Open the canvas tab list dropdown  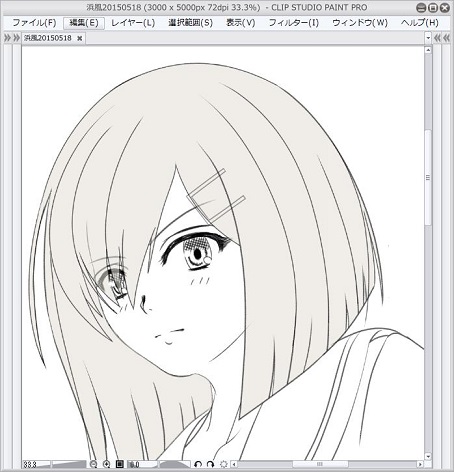[428, 38]
